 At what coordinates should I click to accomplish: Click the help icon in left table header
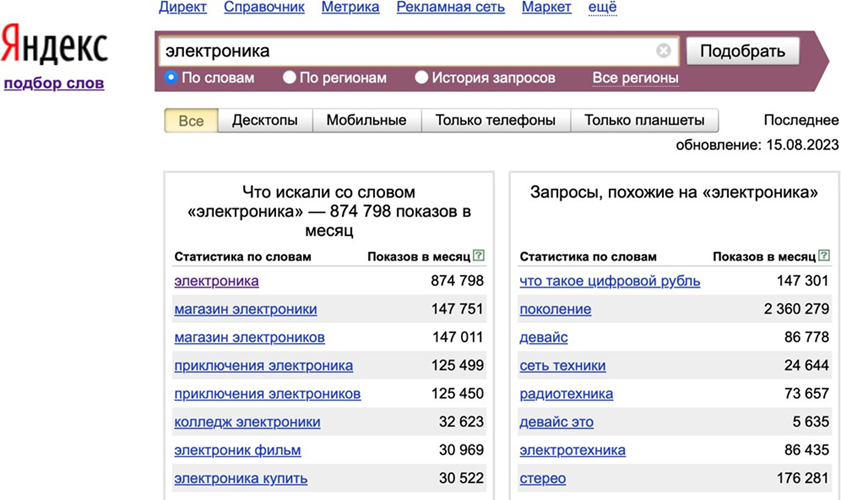coord(478,256)
